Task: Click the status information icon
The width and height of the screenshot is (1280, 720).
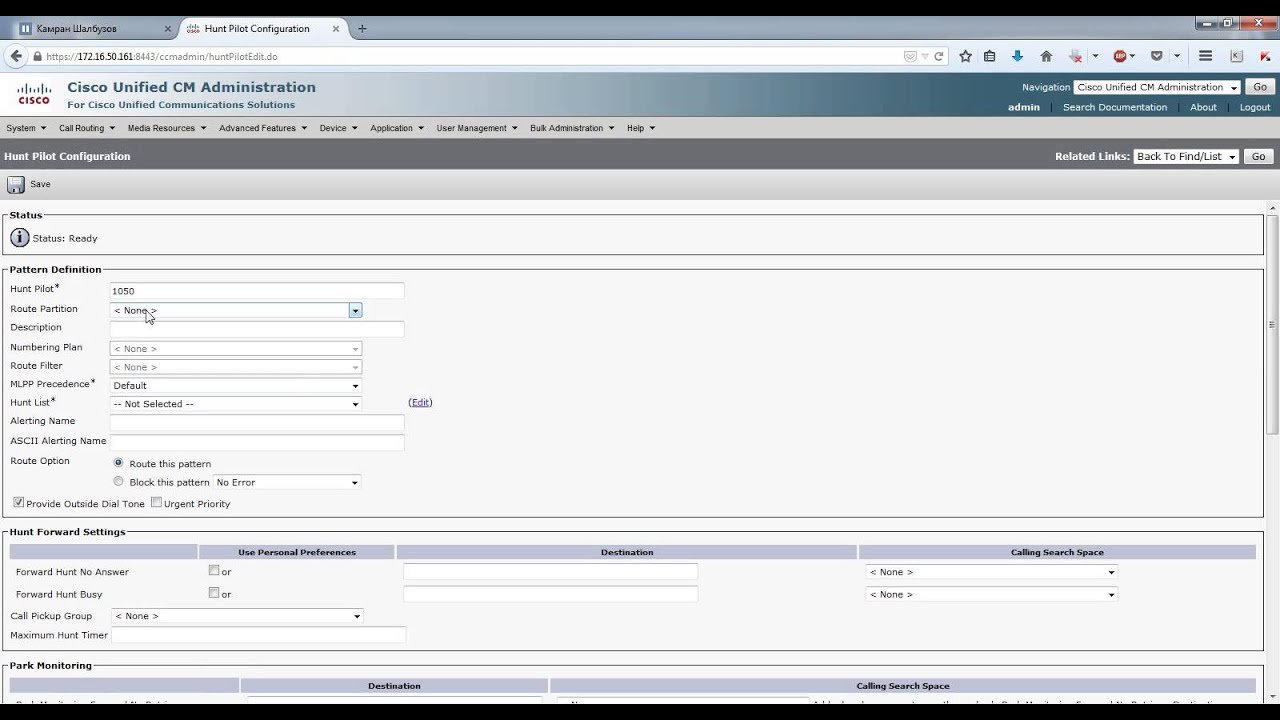Action: (x=20, y=238)
